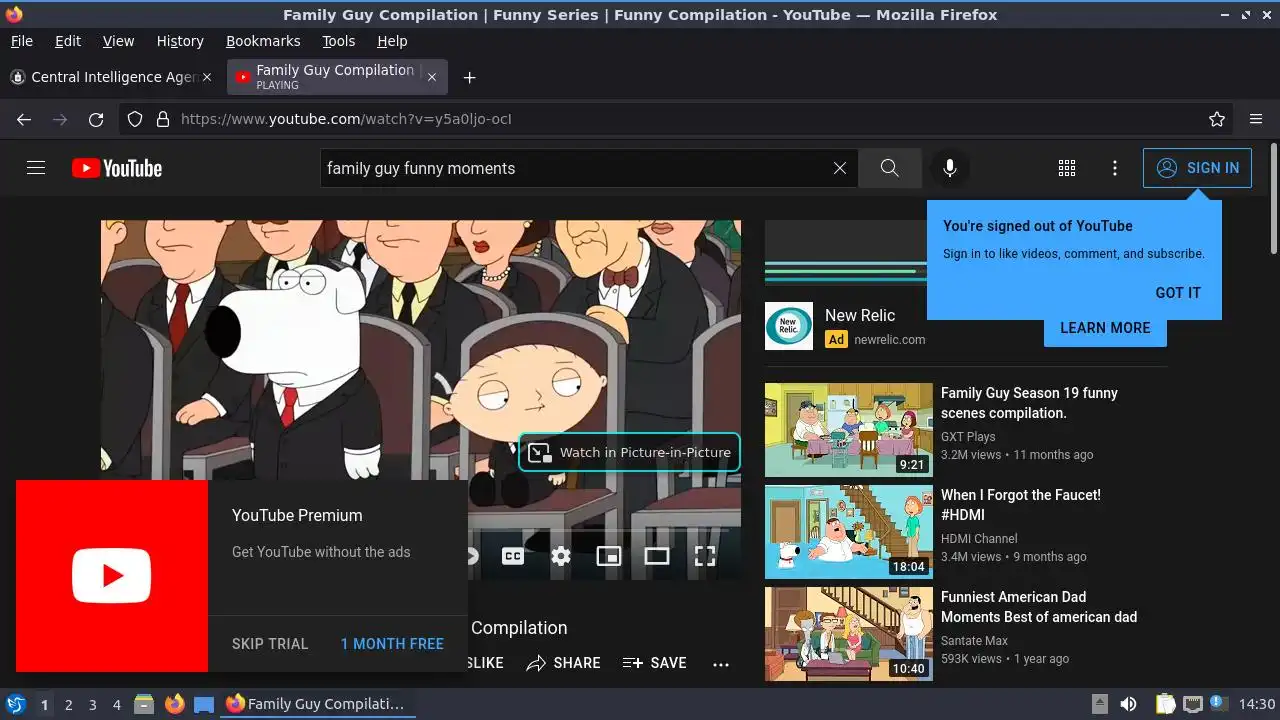Open a new browser tab
This screenshot has width=1280, height=720.
[x=469, y=77]
